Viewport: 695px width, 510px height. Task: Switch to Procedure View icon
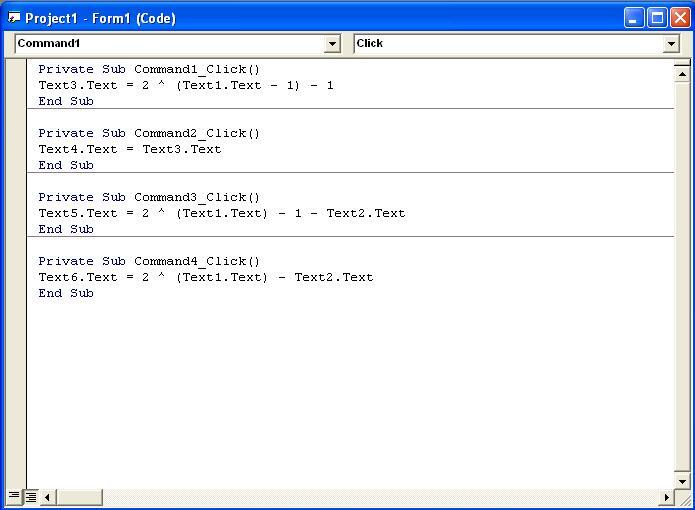pyautogui.click(x=14, y=496)
